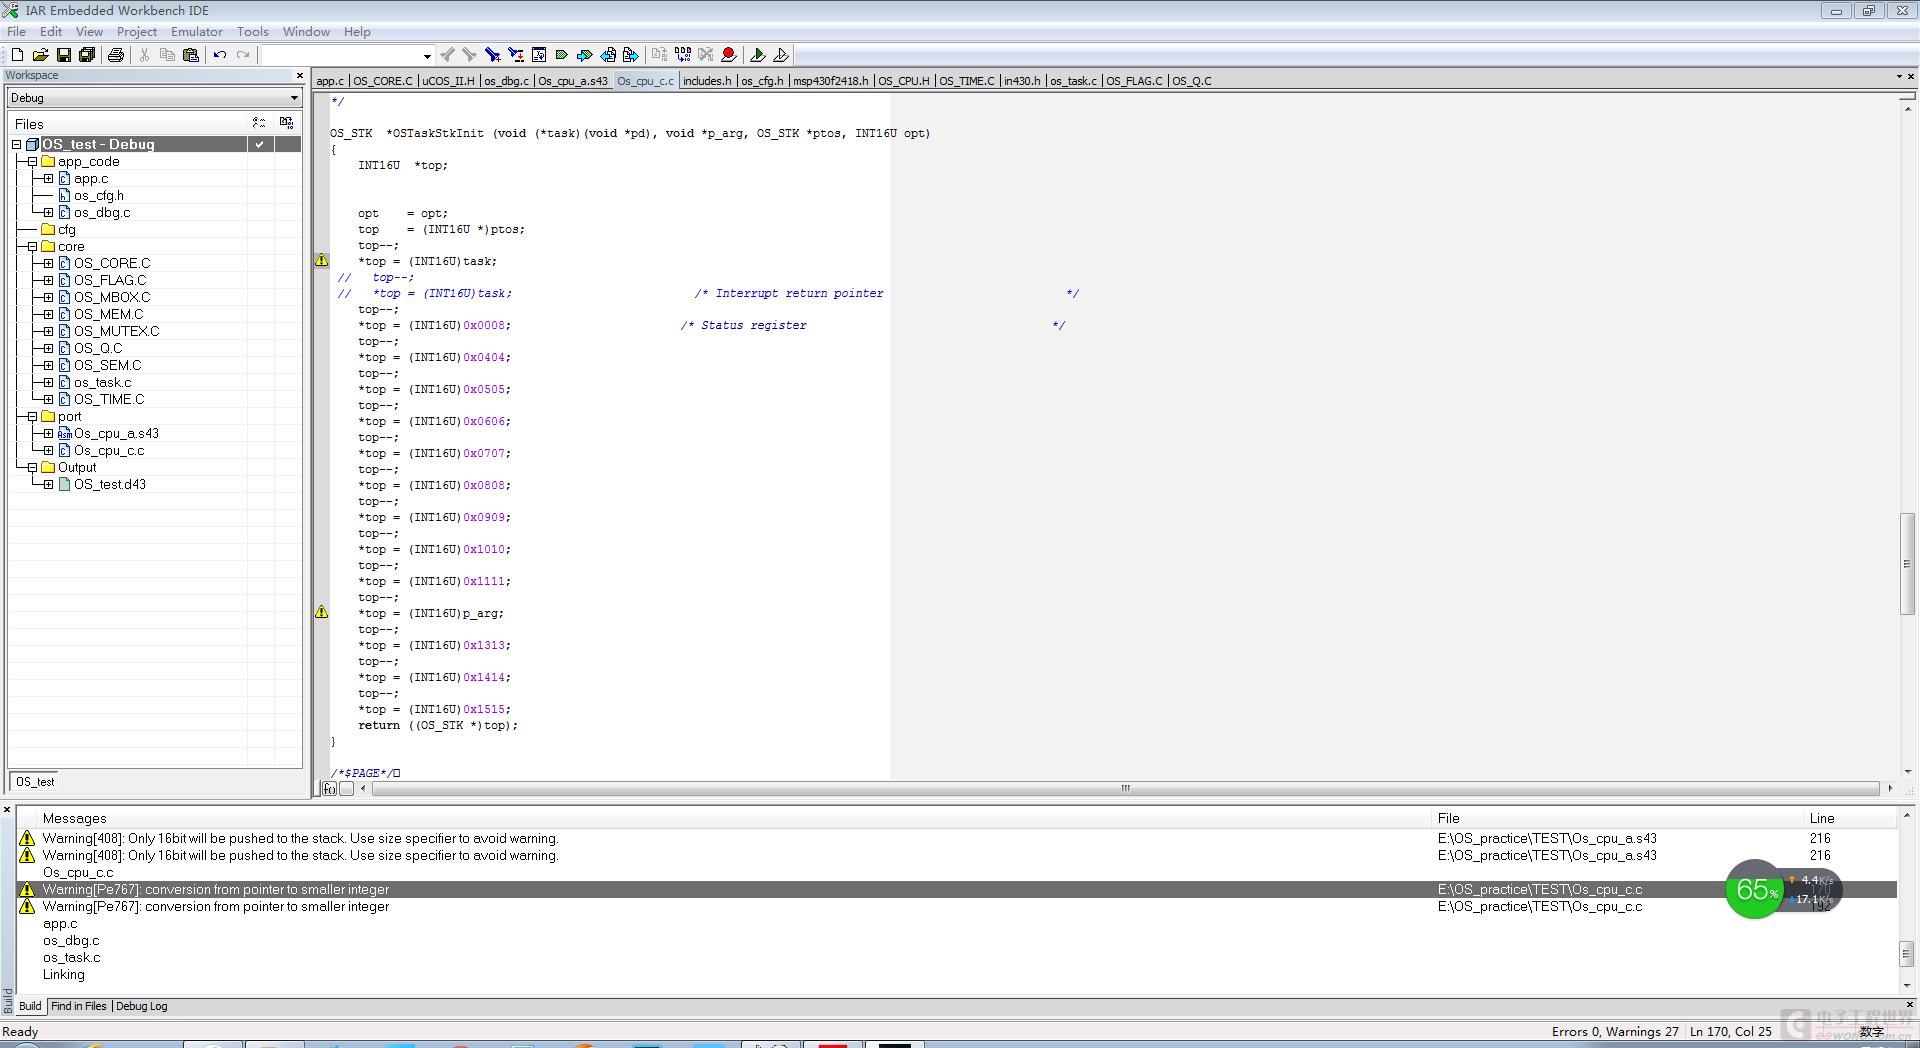1920x1048 pixels.
Task: Switch to the msp430f2418.h editor tab
Action: tap(831, 81)
